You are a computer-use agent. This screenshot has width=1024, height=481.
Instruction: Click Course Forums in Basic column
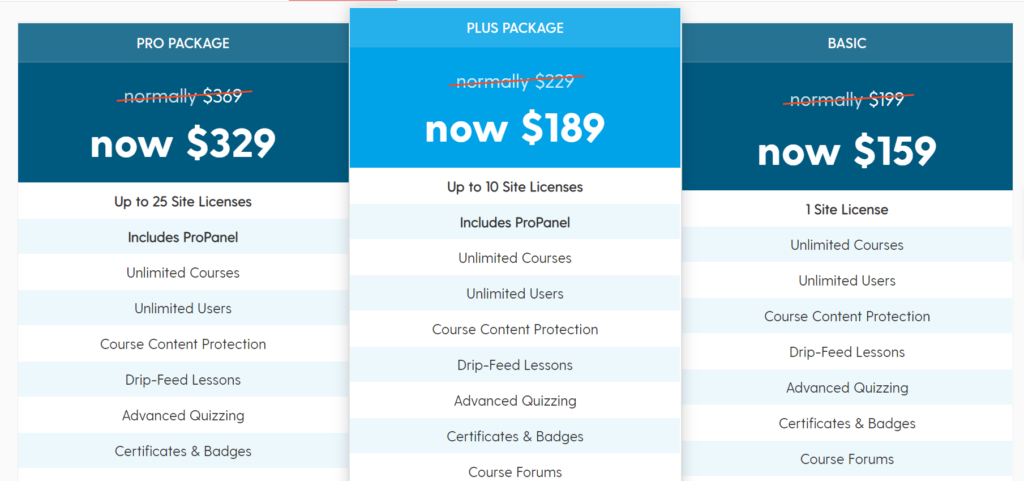click(x=847, y=459)
